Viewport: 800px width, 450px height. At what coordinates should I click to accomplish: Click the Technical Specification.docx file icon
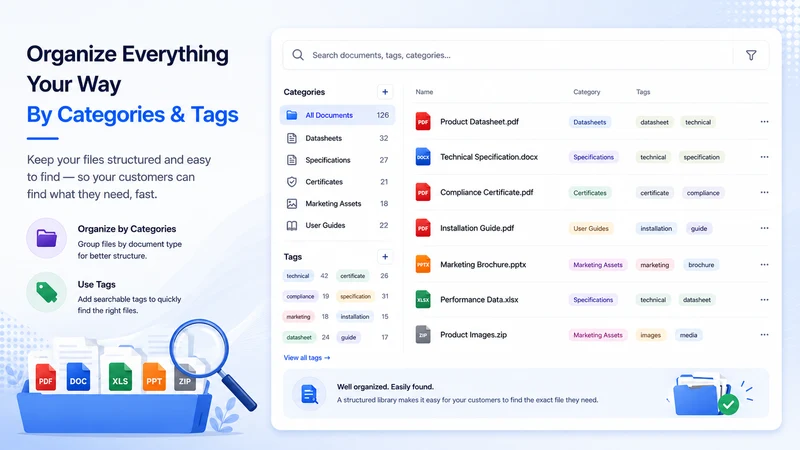coord(423,157)
